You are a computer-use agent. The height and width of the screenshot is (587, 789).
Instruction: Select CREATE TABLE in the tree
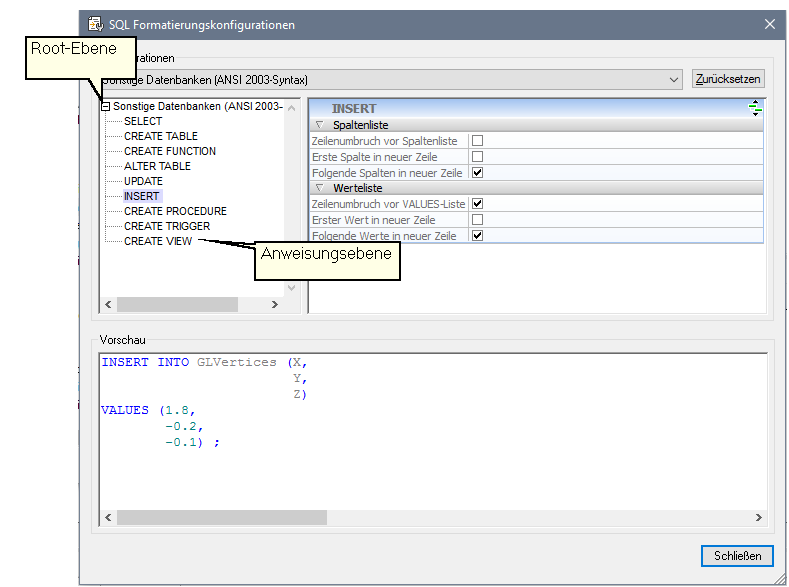click(x=161, y=136)
